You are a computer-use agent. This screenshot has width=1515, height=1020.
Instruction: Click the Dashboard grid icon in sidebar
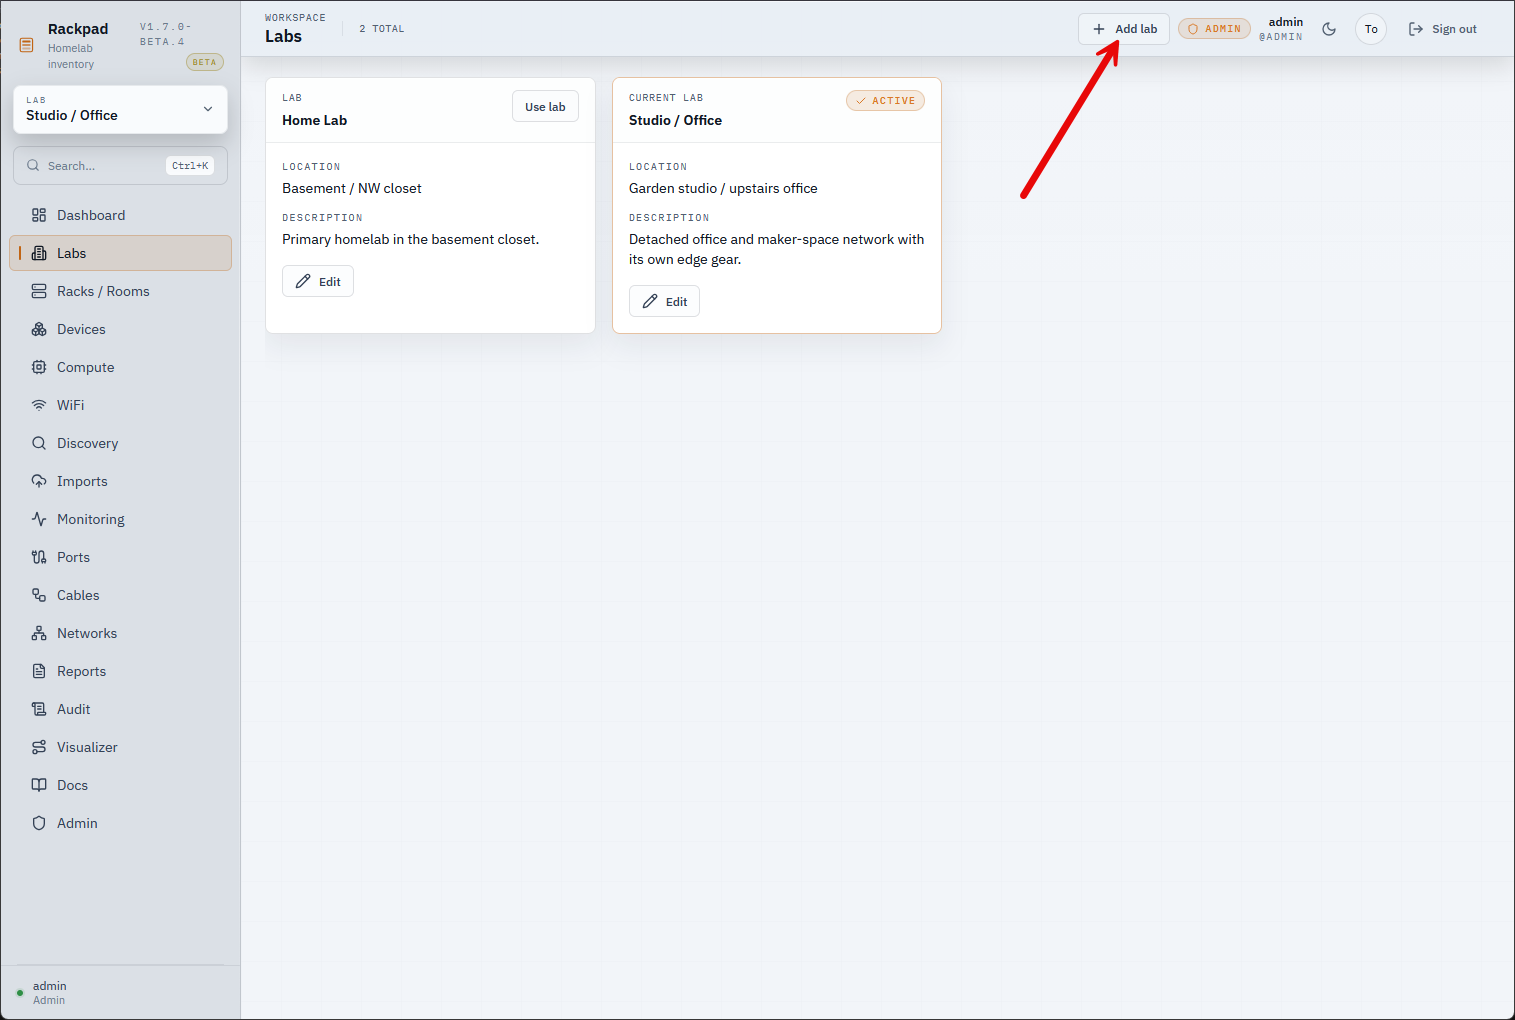[x=39, y=215]
